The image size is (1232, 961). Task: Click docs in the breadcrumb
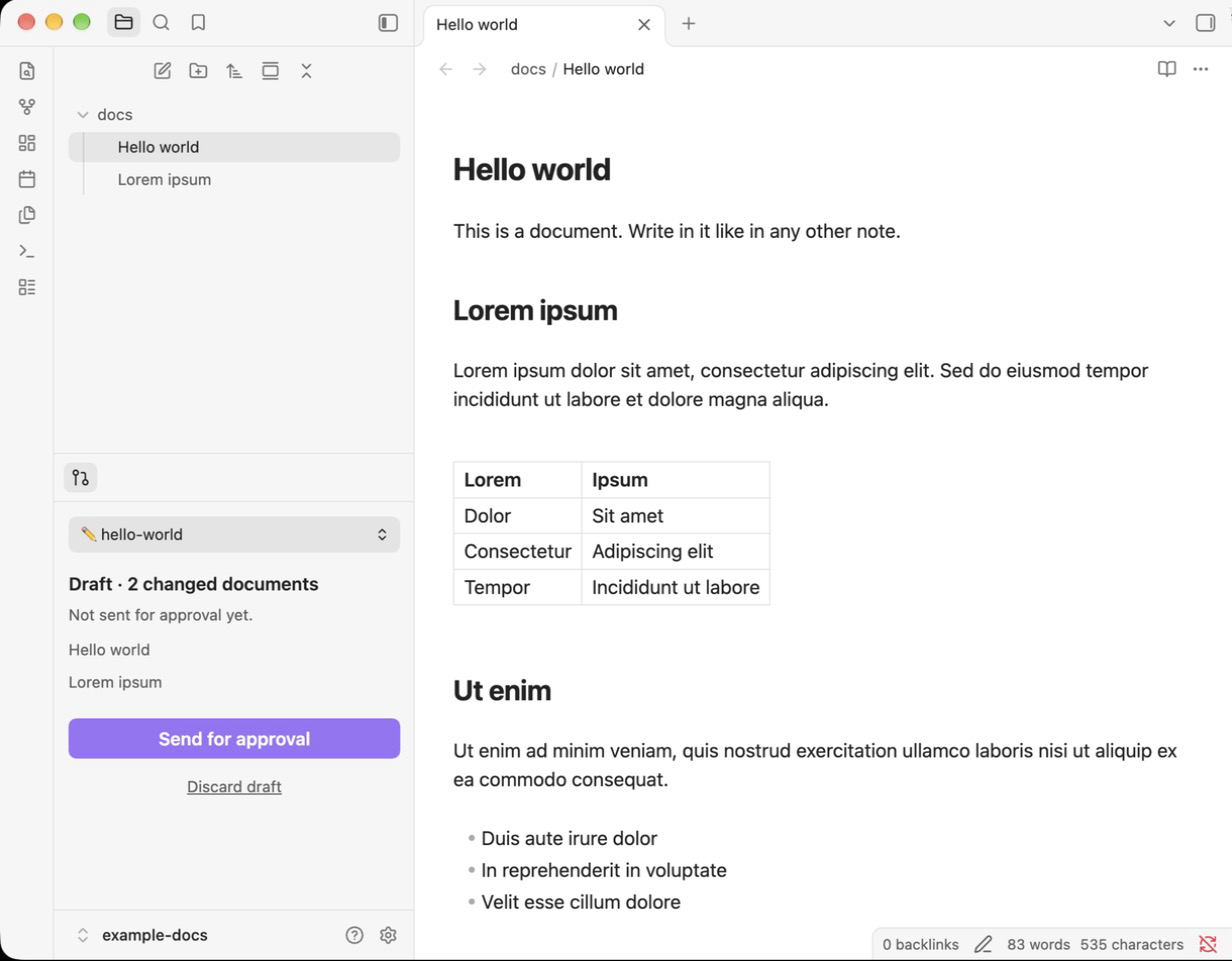coord(528,69)
